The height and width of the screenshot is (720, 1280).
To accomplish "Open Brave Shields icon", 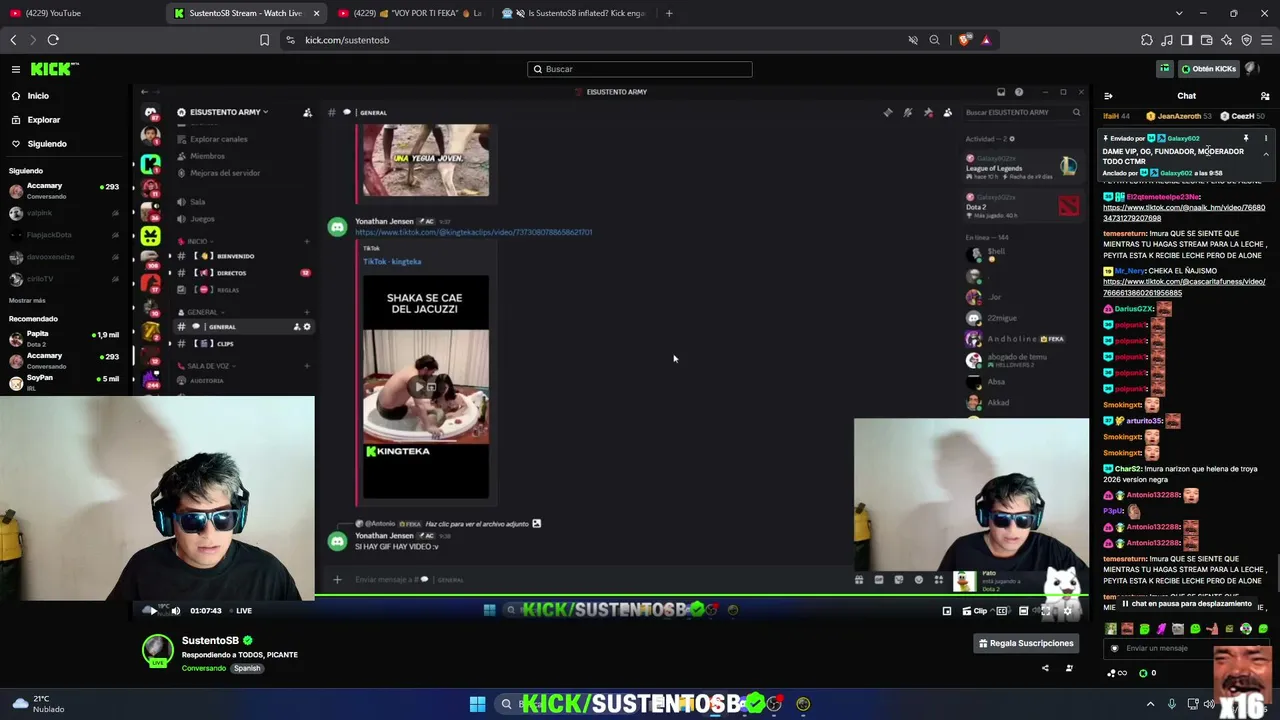I will point(964,40).
